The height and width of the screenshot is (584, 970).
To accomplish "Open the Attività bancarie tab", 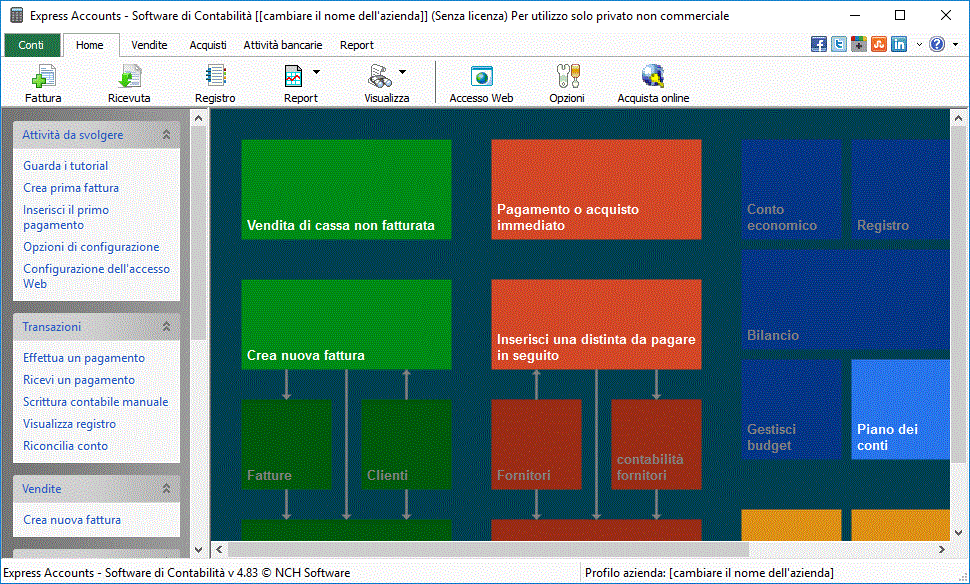I will coord(283,45).
